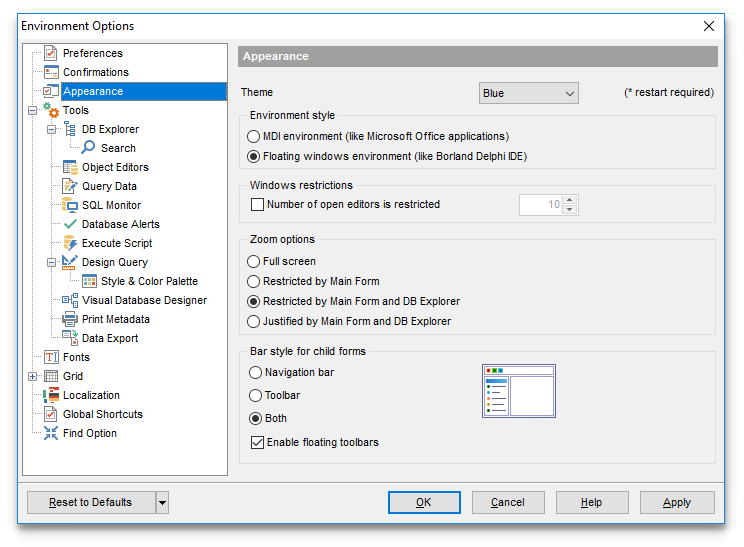The image size is (744, 547).
Task: Open Reset to Defaults dropdown arrow
Action: click(x=162, y=503)
